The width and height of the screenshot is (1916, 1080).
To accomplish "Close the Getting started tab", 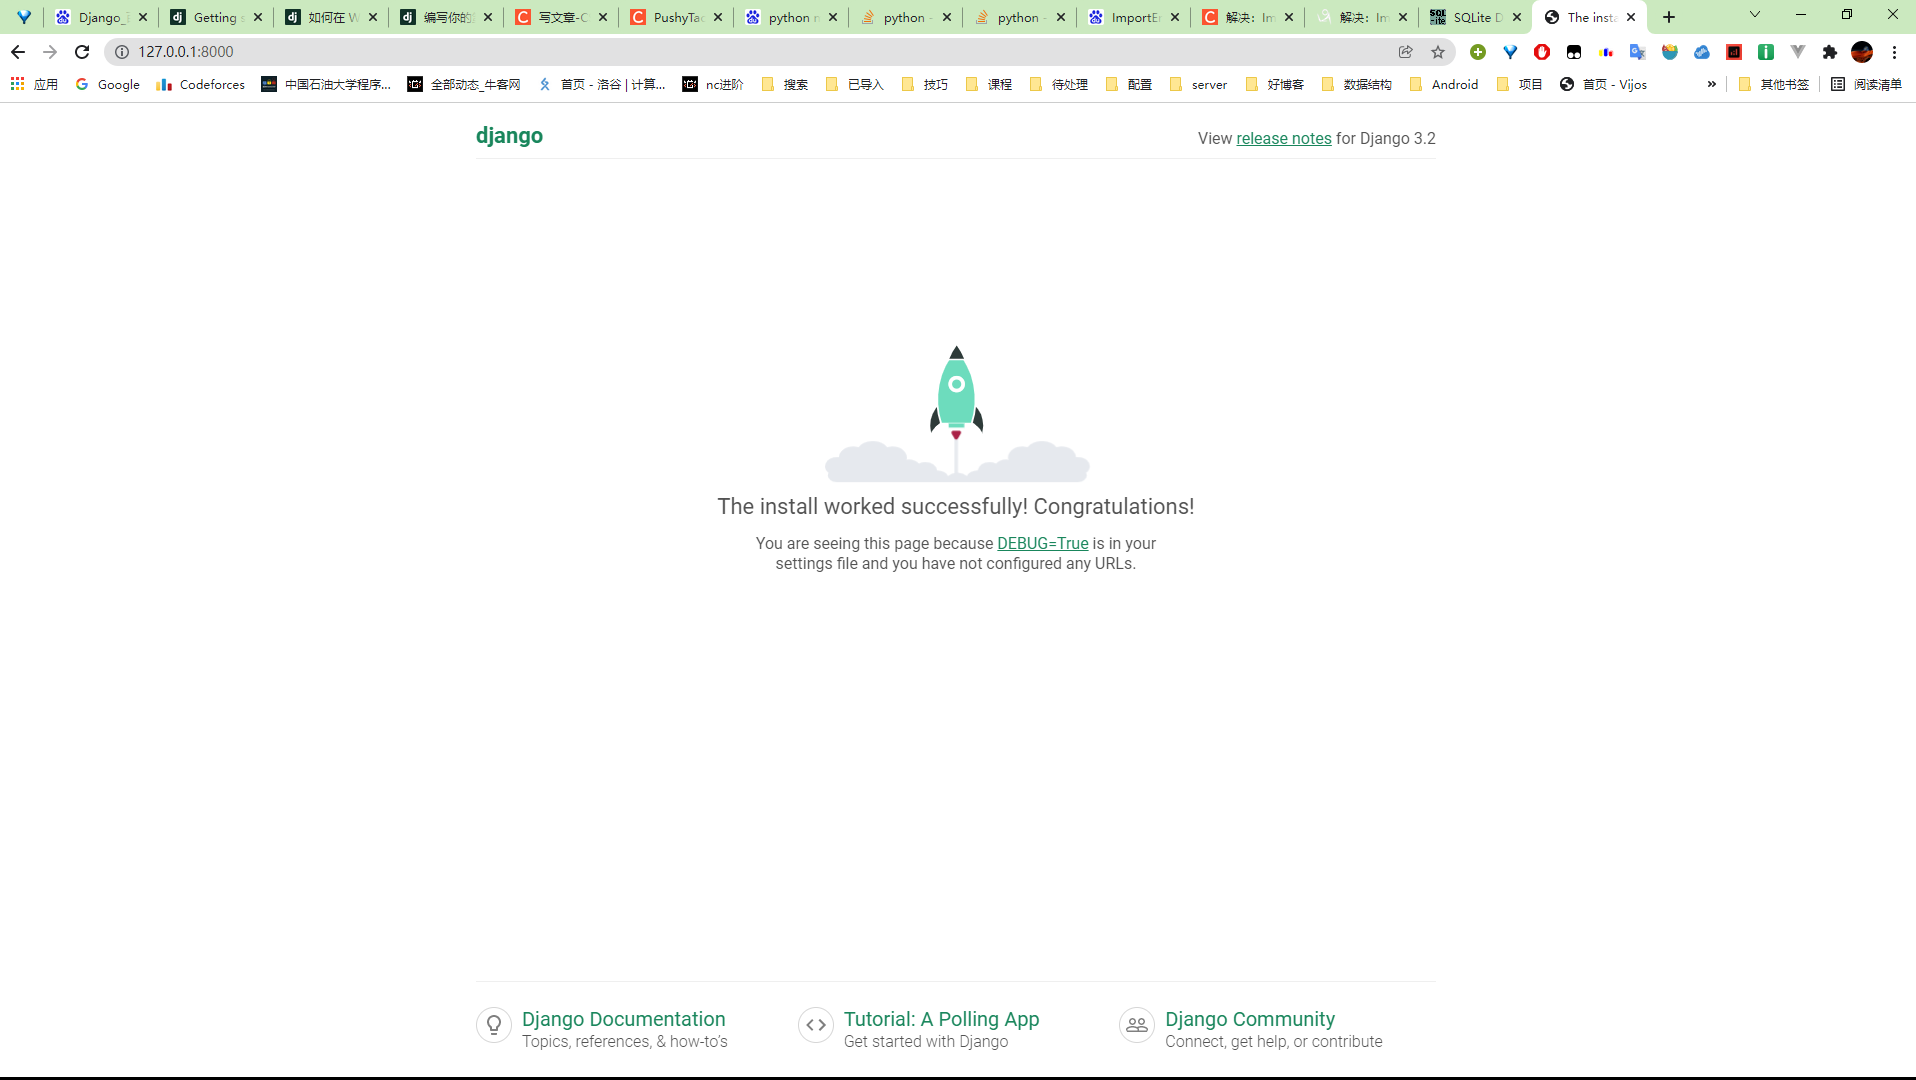I will pos(258,17).
